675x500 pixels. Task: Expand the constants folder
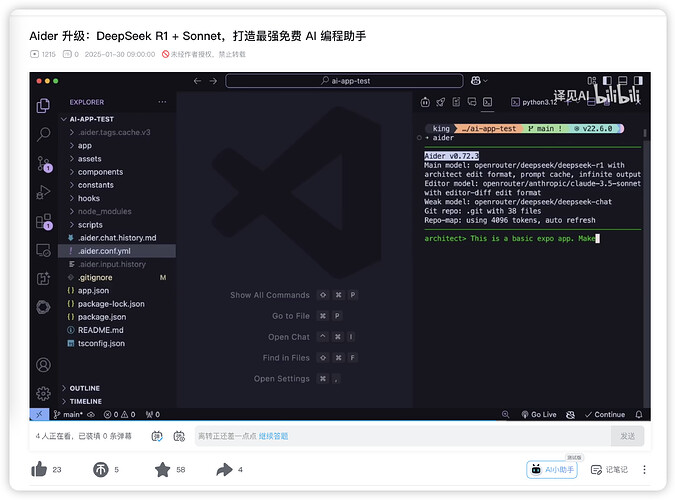tap(96, 185)
